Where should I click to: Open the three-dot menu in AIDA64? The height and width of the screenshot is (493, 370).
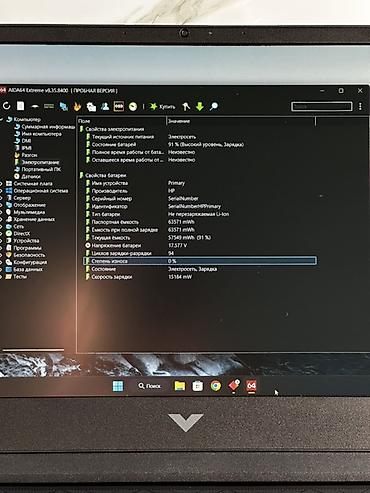click(x=360, y=106)
